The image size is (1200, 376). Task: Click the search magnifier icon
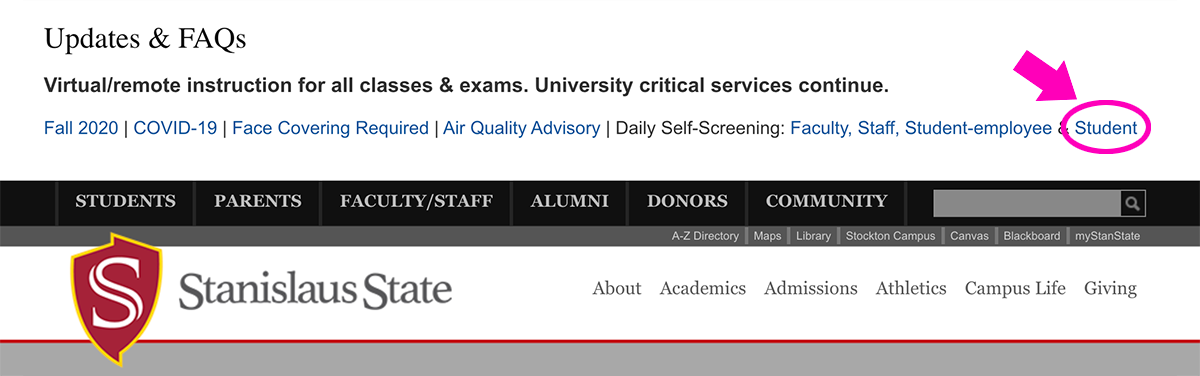point(1132,204)
